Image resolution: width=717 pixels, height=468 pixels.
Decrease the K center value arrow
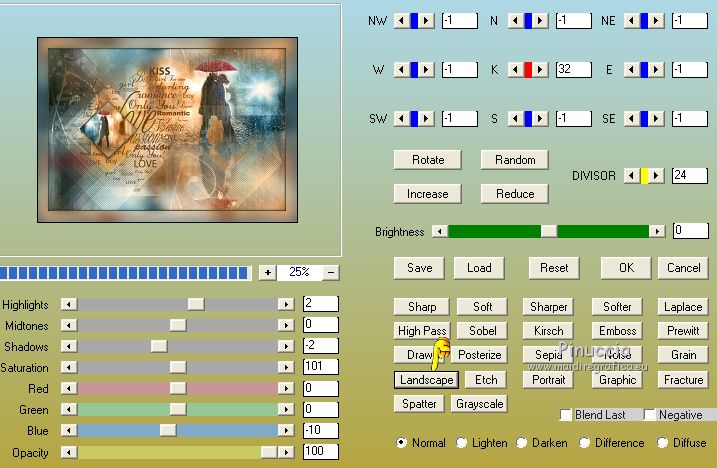[516, 70]
